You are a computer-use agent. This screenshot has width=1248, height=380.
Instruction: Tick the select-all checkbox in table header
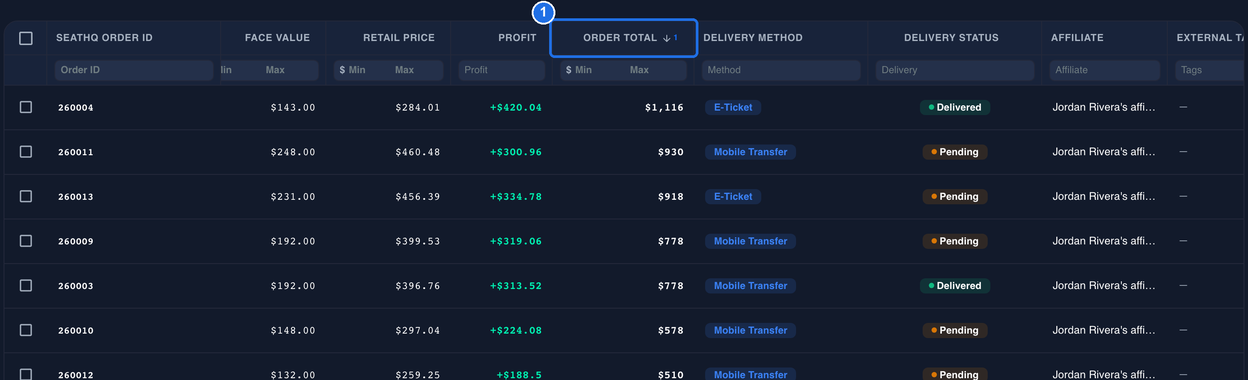tap(26, 38)
